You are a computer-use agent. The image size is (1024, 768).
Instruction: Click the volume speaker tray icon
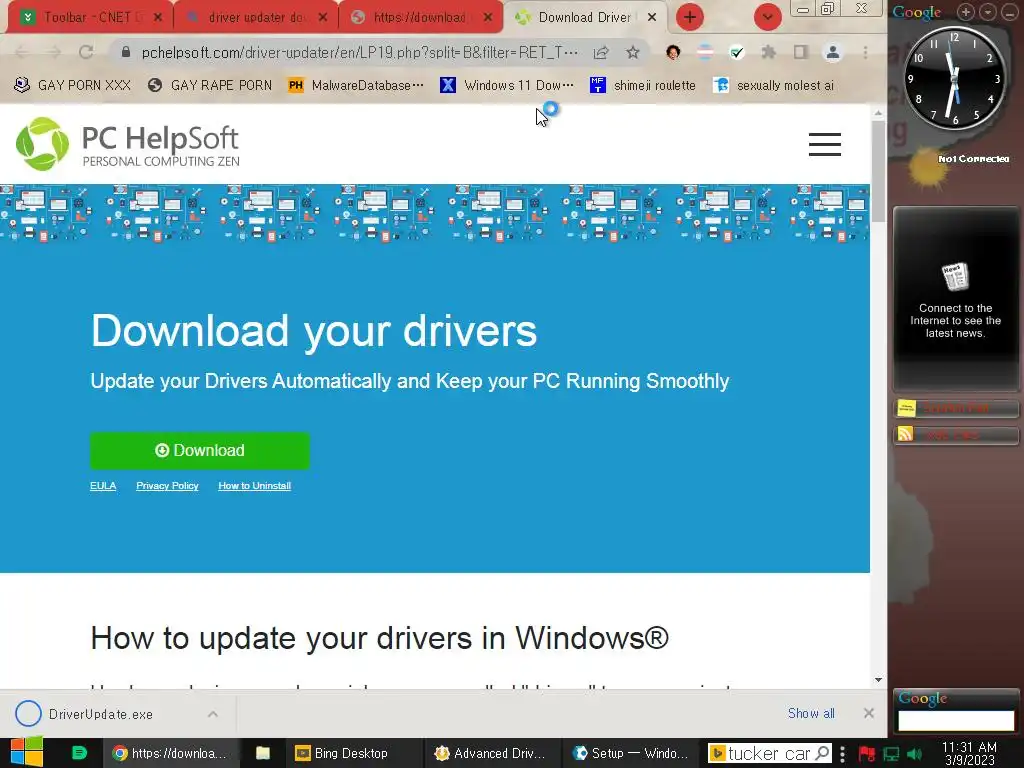click(x=914, y=754)
